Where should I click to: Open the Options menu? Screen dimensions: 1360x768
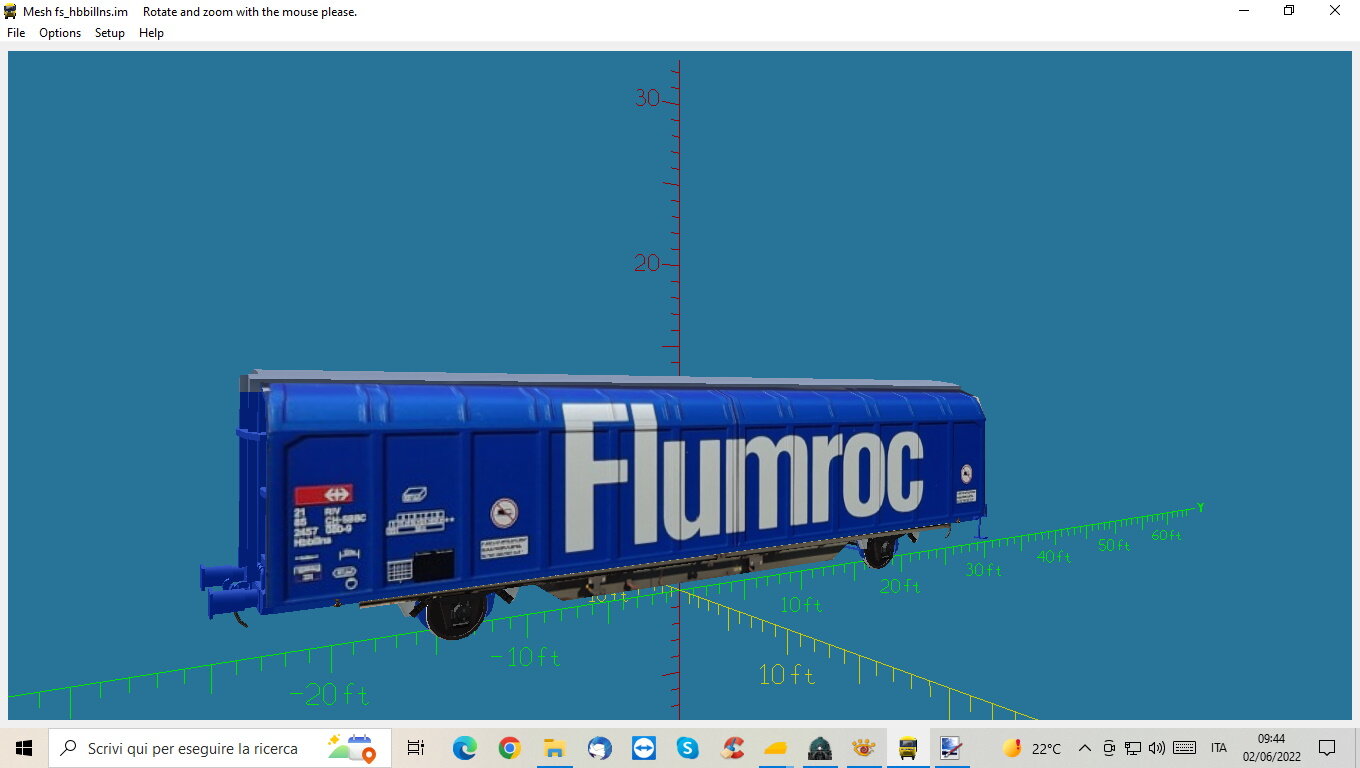point(60,33)
